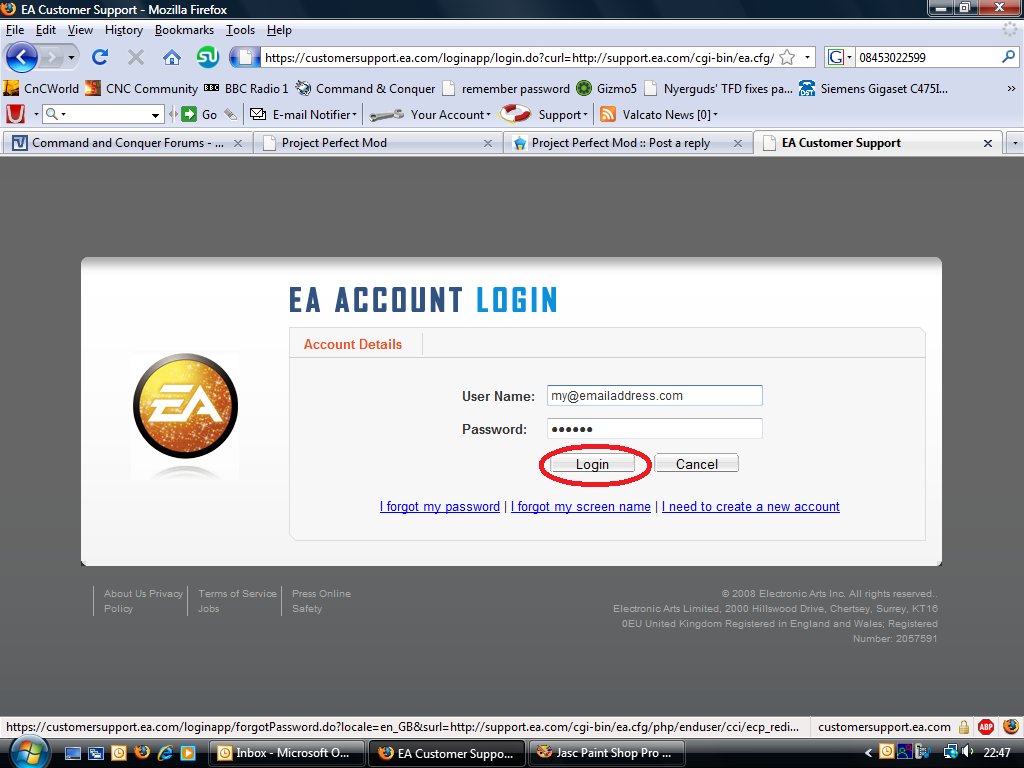Open the E-mail Notifier dropdown
Viewport: 1024px width, 768px height.
pos(304,114)
